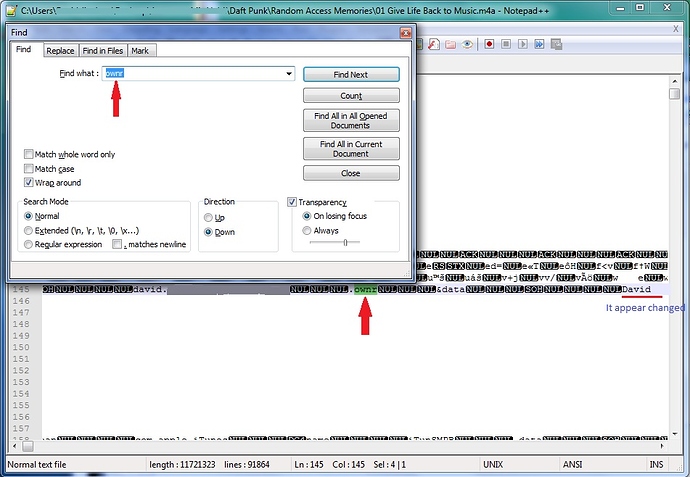Click 'Ln : 145' in status bar

(x=309, y=465)
